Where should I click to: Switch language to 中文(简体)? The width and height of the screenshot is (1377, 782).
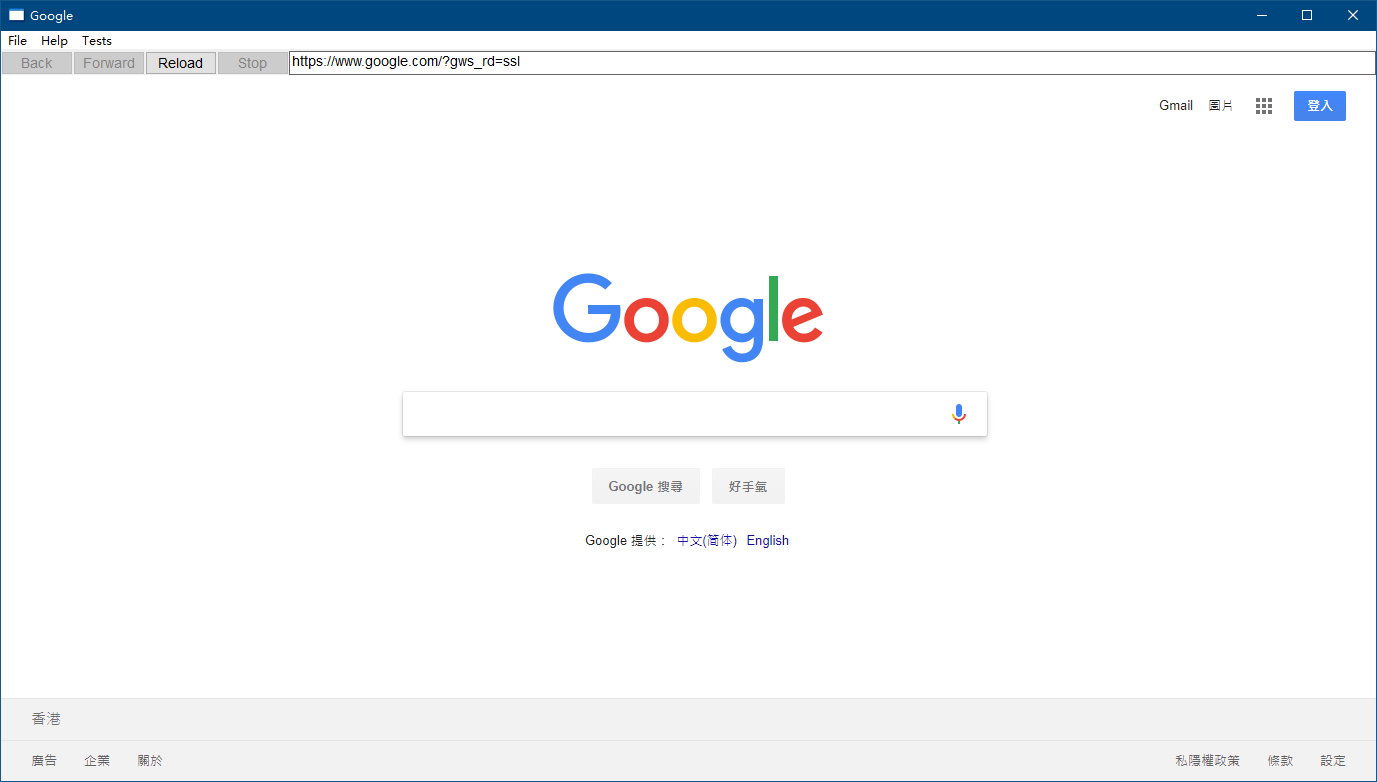point(707,541)
